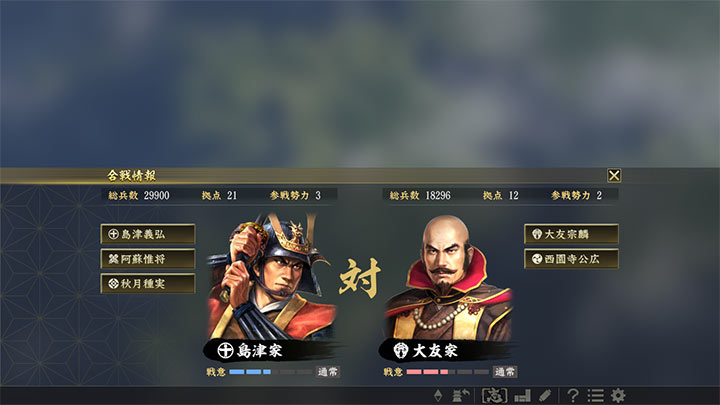Open settings gear icon
The image size is (720, 405).
point(618,395)
